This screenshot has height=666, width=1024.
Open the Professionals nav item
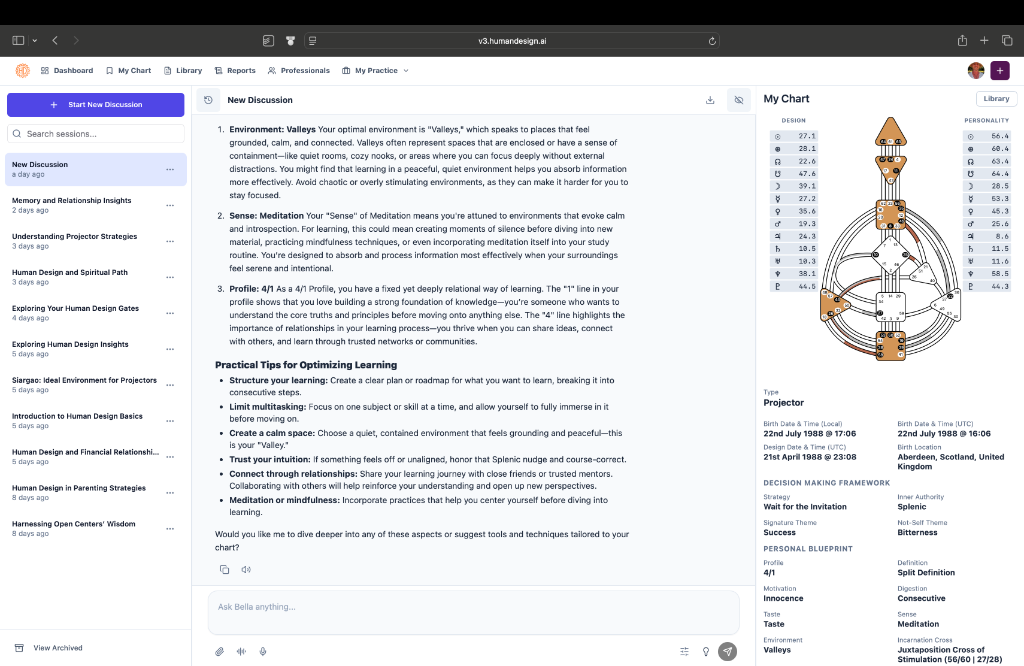click(x=298, y=71)
